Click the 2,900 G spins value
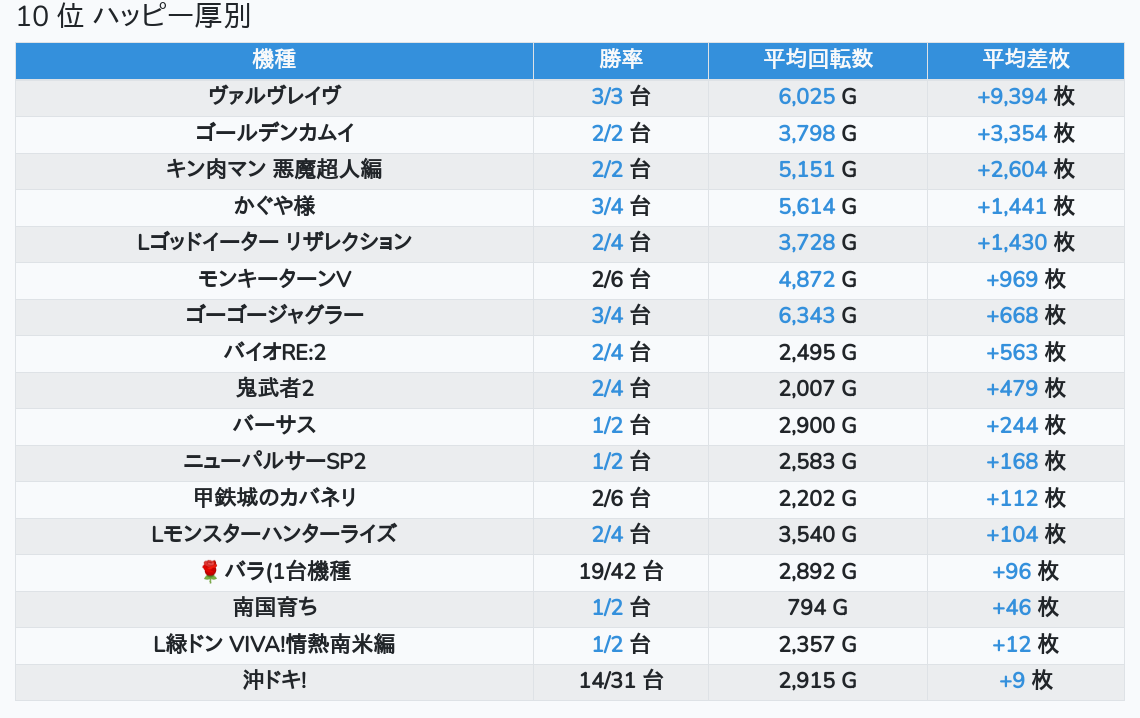The image size is (1140, 718). click(818, 425)
